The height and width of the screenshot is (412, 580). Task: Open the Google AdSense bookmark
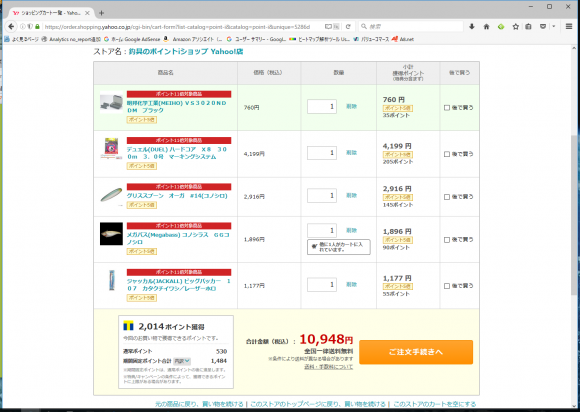click(132, 39)
